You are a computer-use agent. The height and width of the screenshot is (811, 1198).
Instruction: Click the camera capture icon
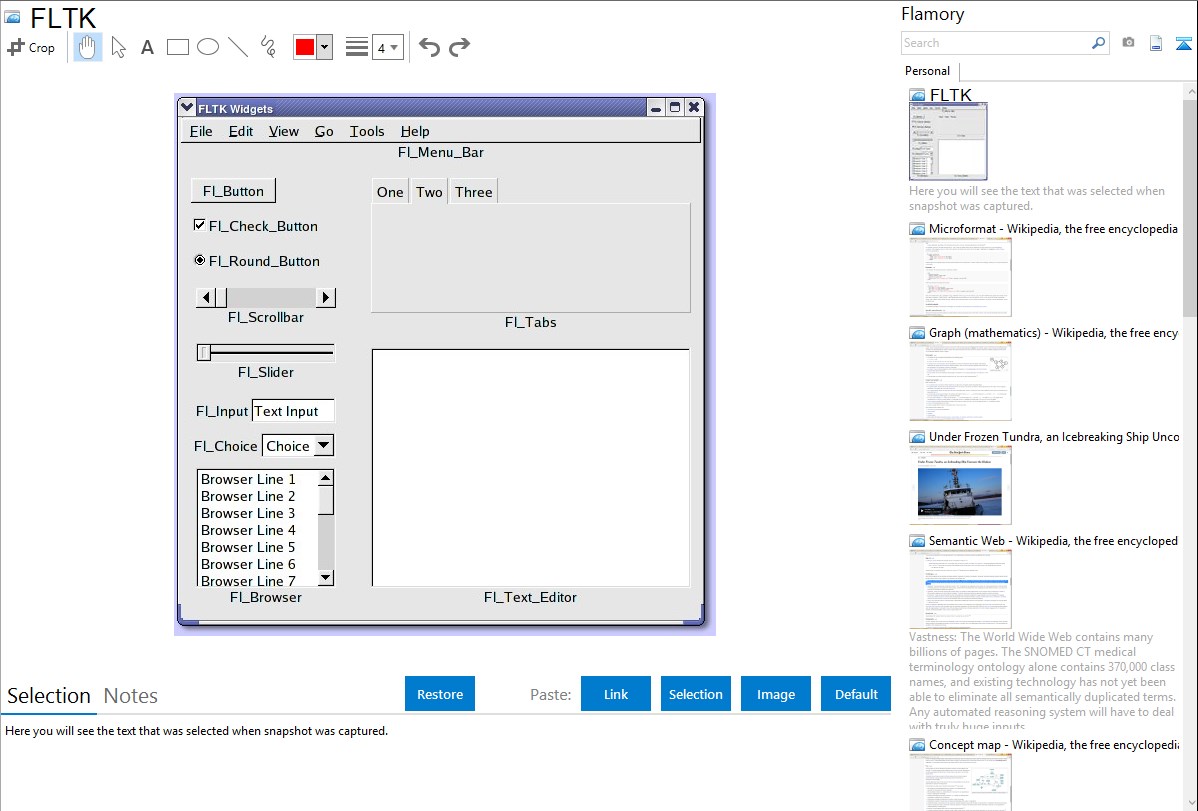1128,43
